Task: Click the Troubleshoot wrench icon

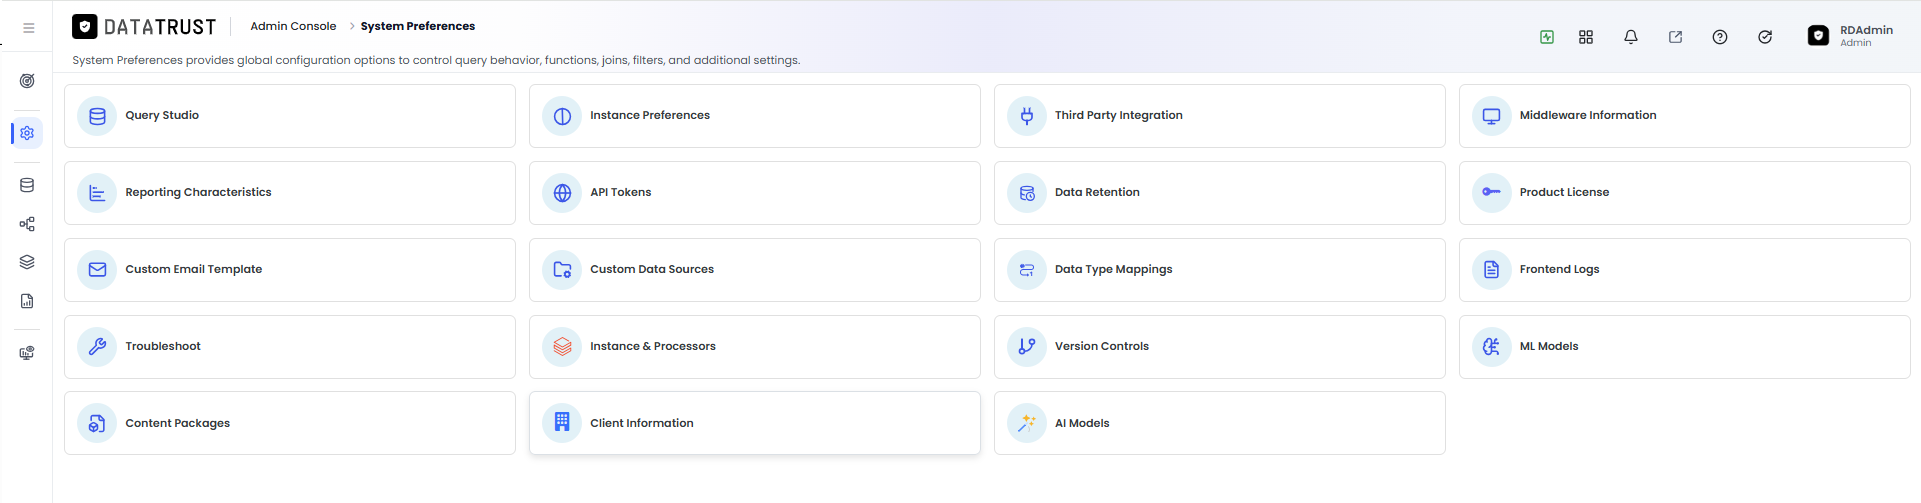Action: point(97,347)
